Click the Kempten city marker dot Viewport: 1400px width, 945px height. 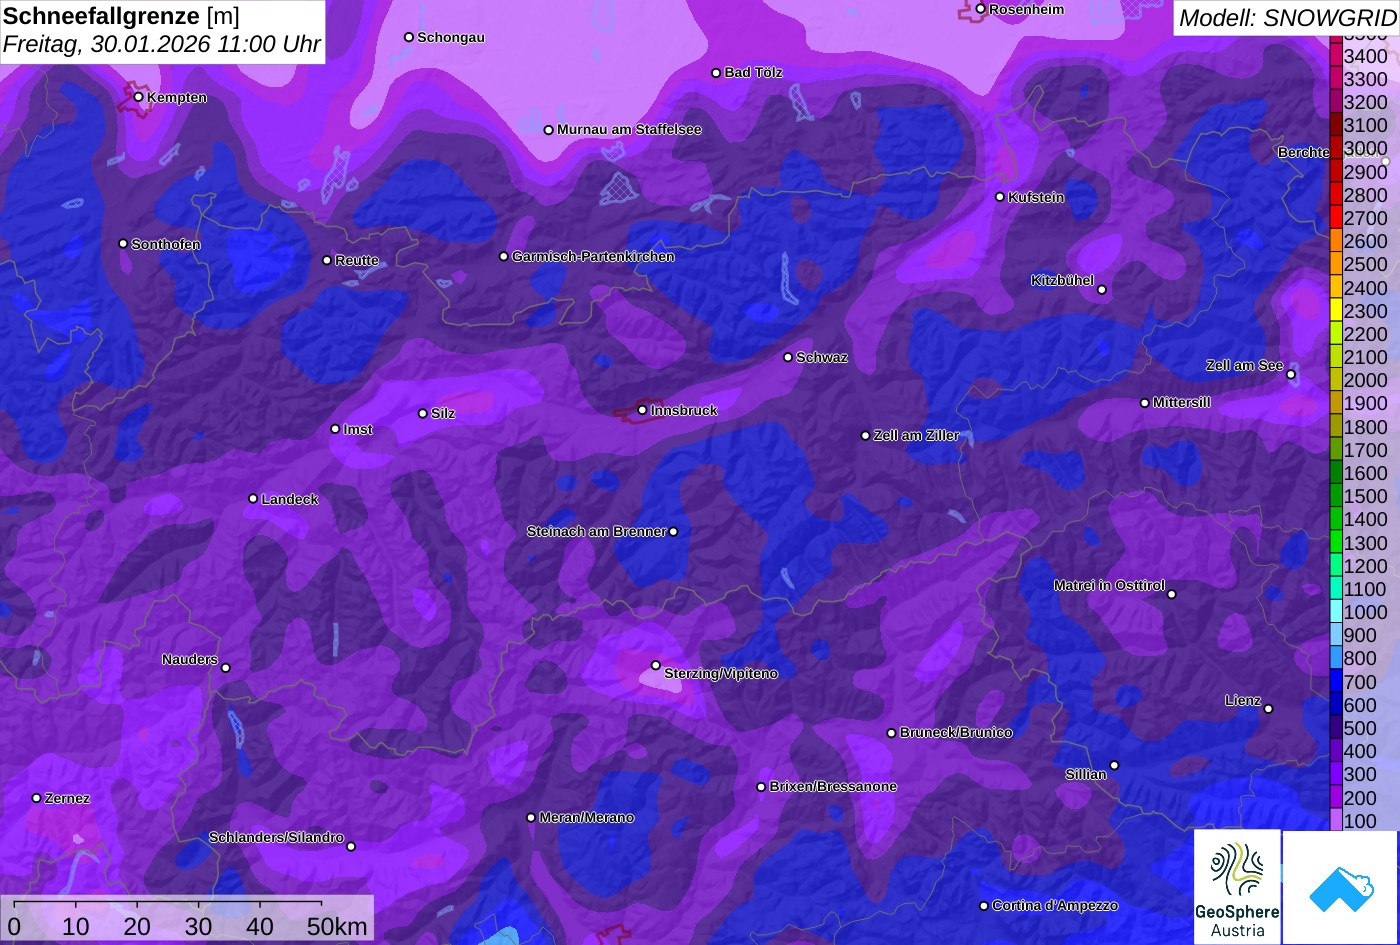pos(139,97)
